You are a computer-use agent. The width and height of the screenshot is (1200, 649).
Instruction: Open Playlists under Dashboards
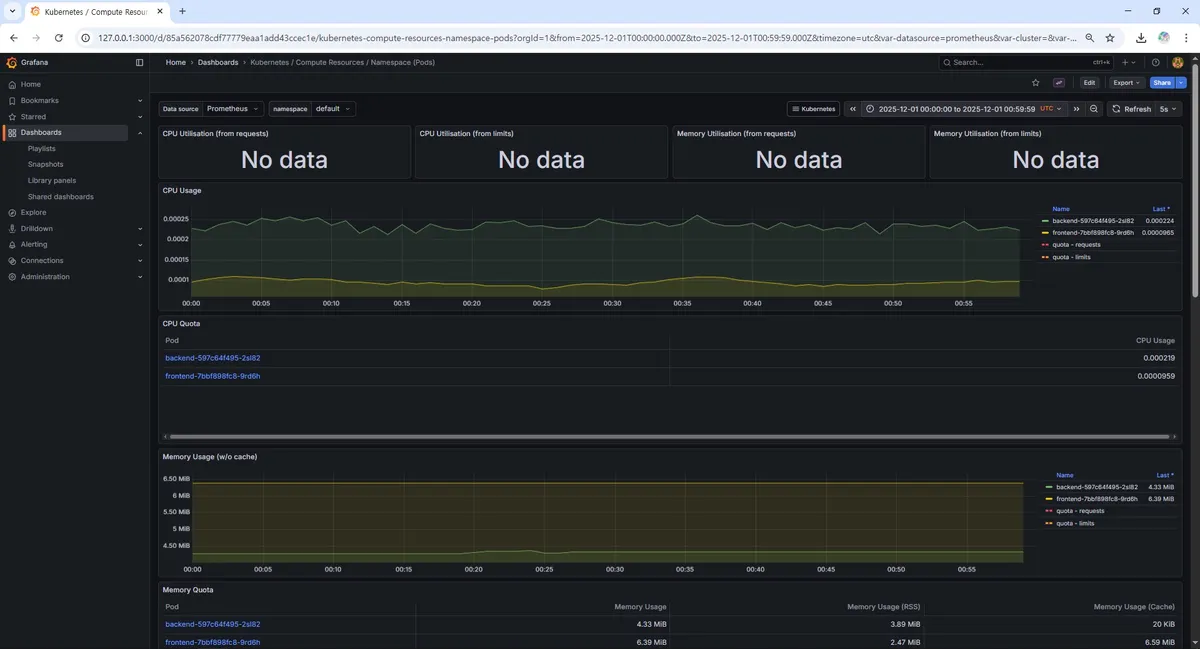click(42, 148)
